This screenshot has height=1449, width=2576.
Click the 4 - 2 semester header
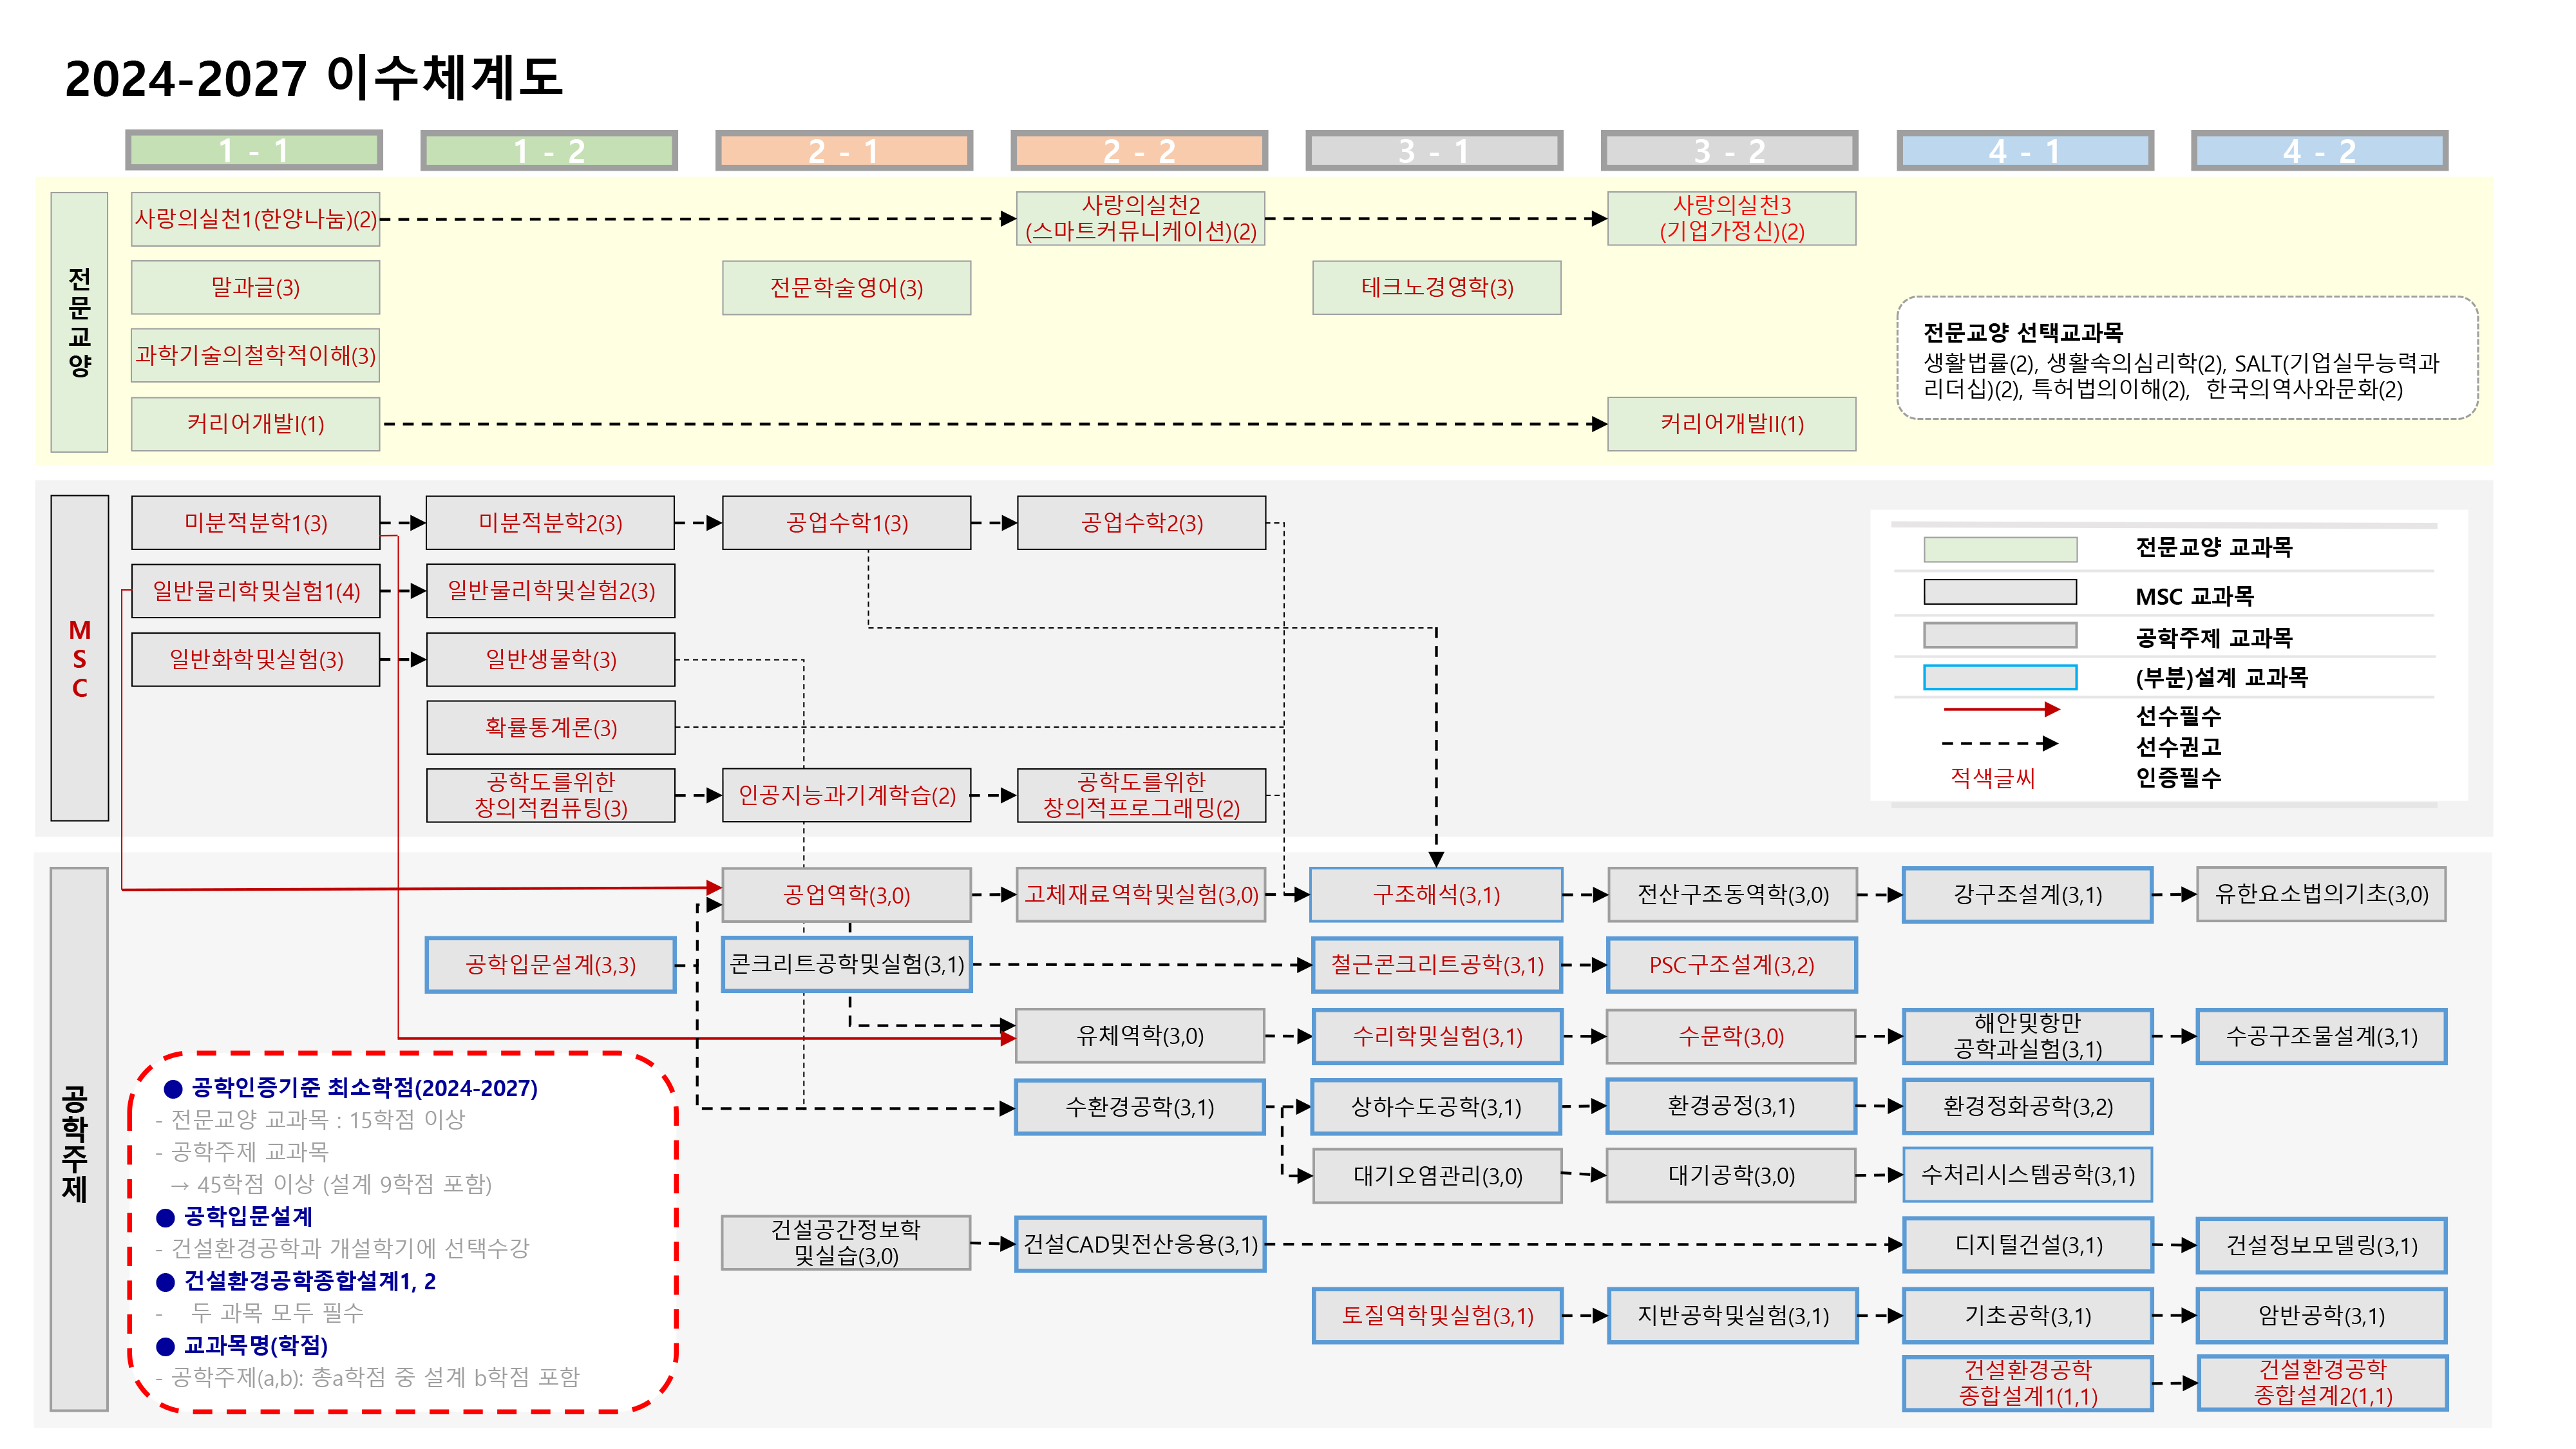pyautogui.click(x=2319, y=151)
